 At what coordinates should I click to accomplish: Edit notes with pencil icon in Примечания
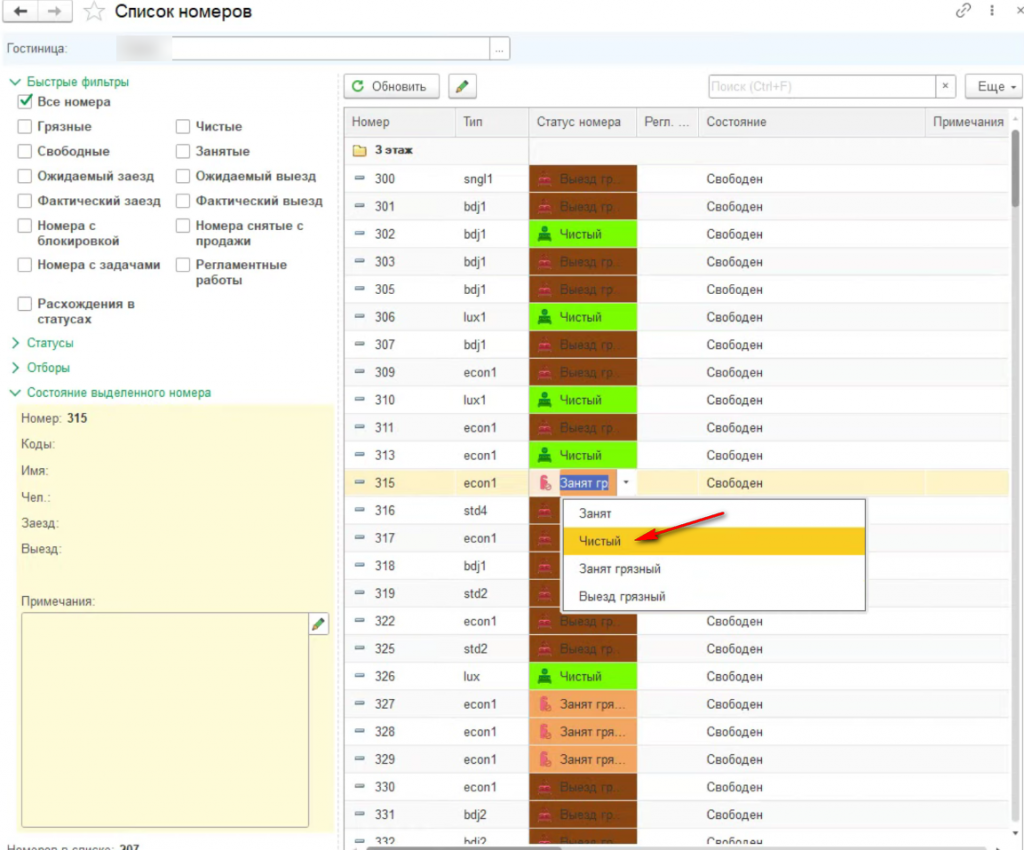318,624
